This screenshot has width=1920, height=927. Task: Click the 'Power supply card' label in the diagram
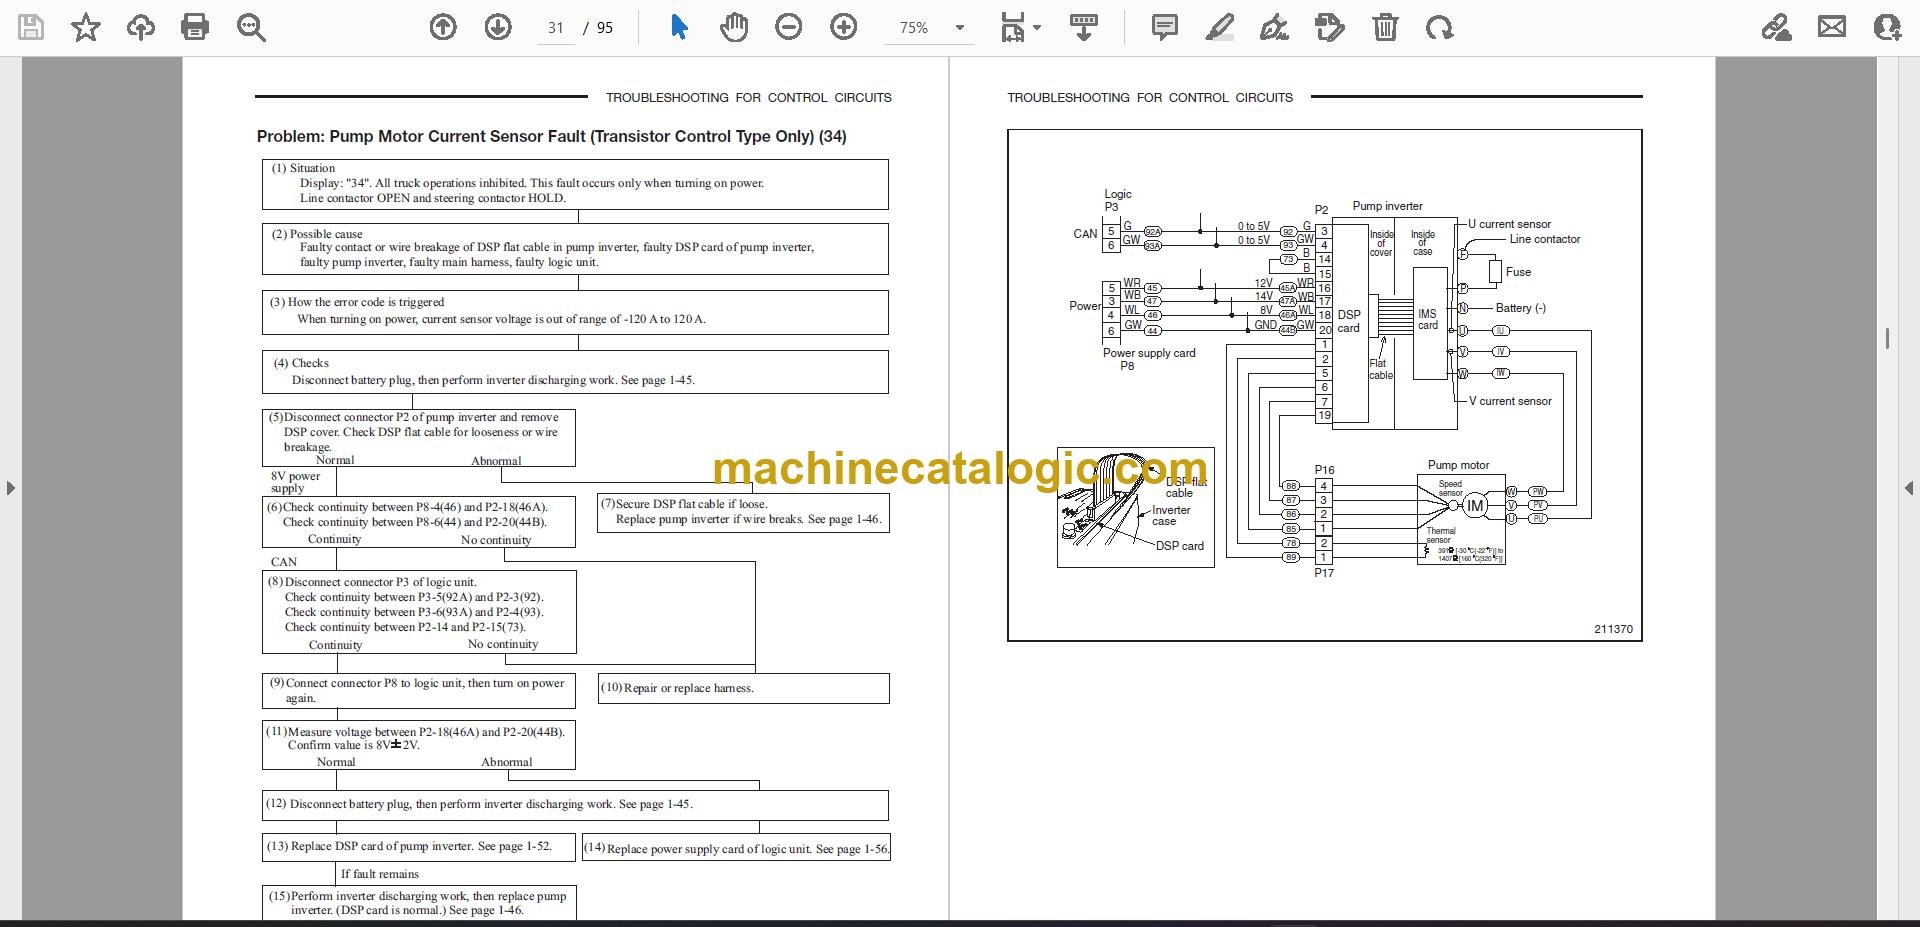tap(1149, 353)
